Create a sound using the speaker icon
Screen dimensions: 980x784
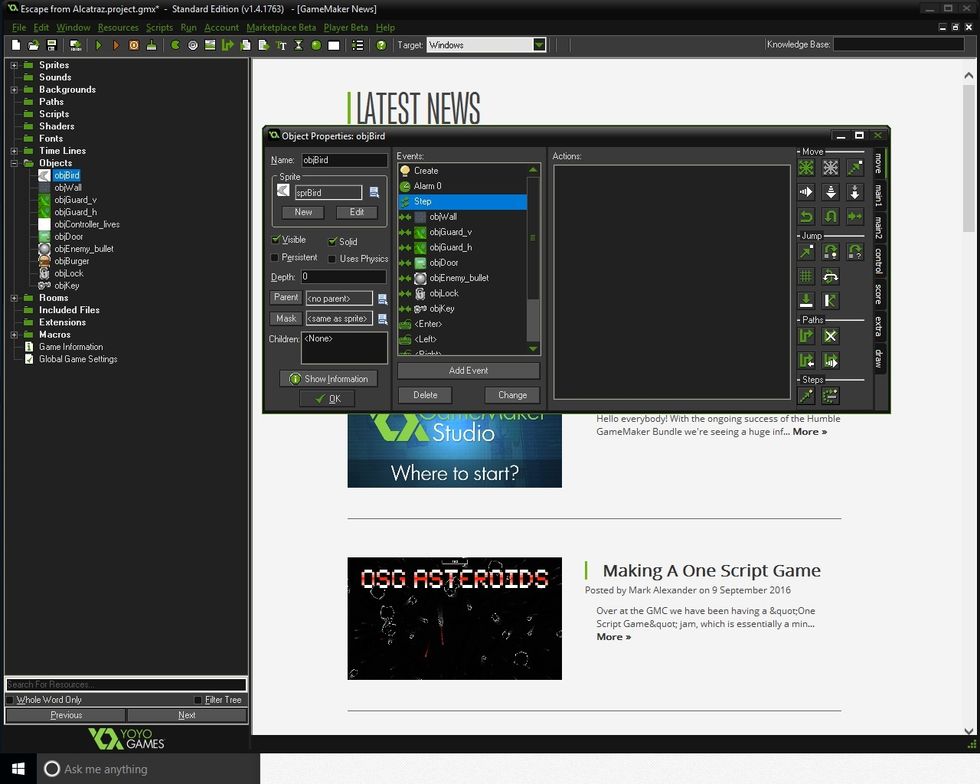pyautogui.click(x=192, y=45)
